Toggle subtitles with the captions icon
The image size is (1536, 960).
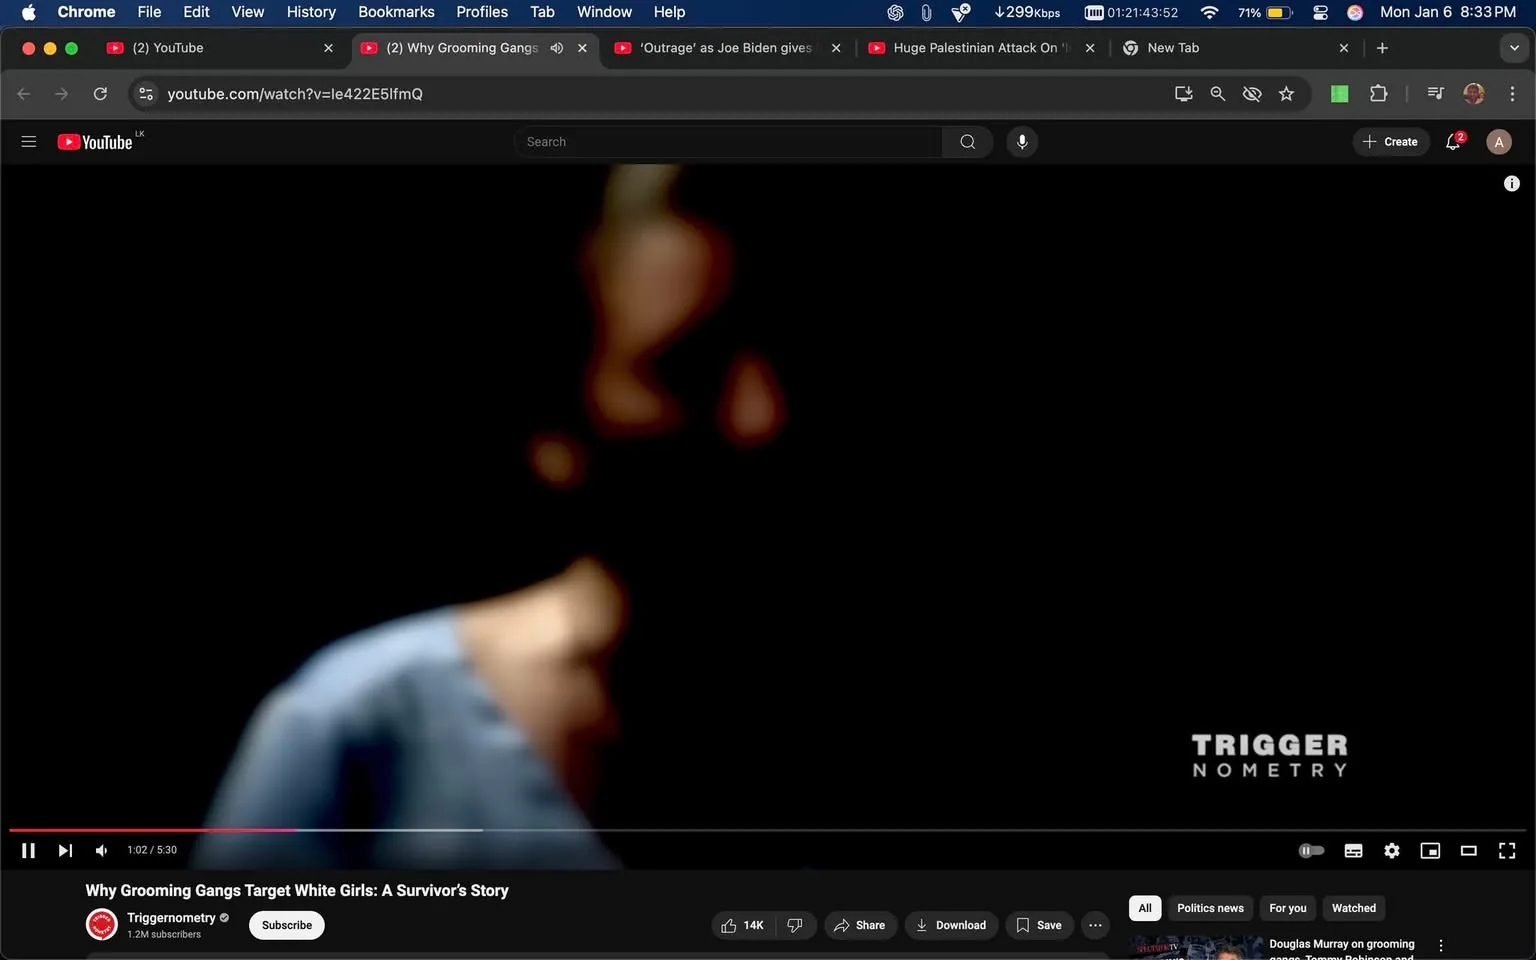click(1353, 850)
